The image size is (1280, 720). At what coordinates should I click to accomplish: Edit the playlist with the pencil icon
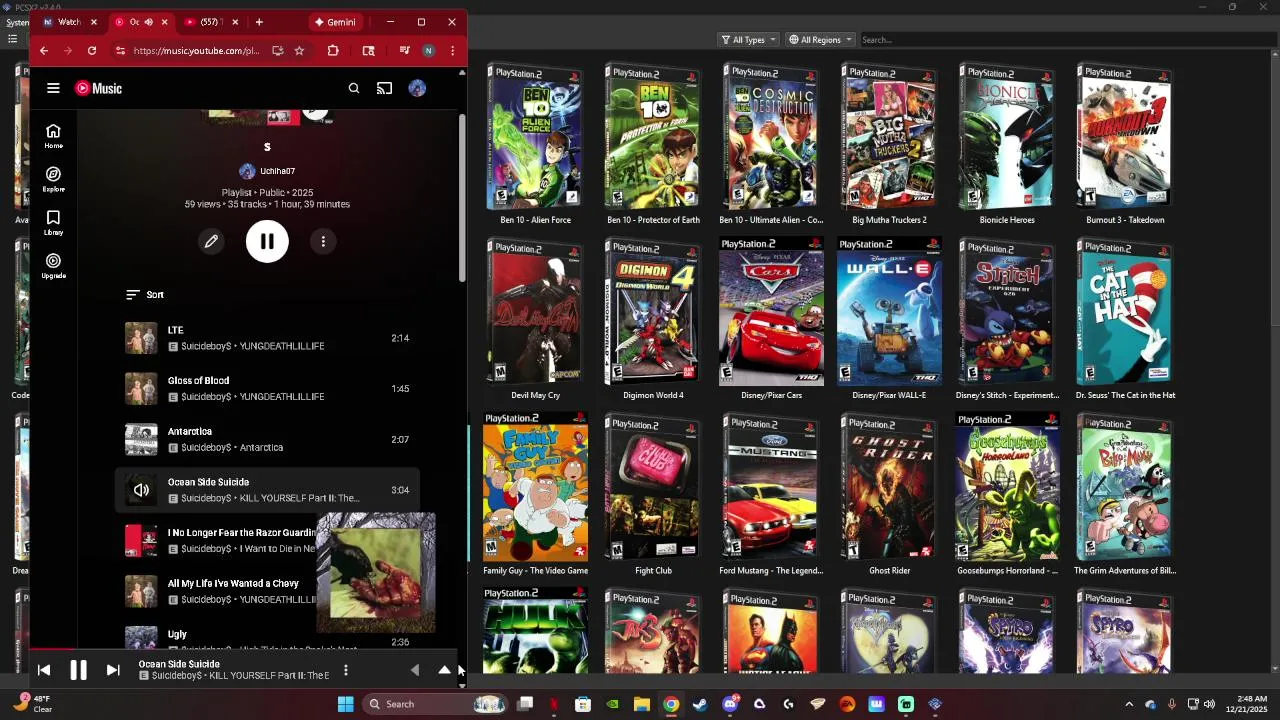(x=211, y=241)
